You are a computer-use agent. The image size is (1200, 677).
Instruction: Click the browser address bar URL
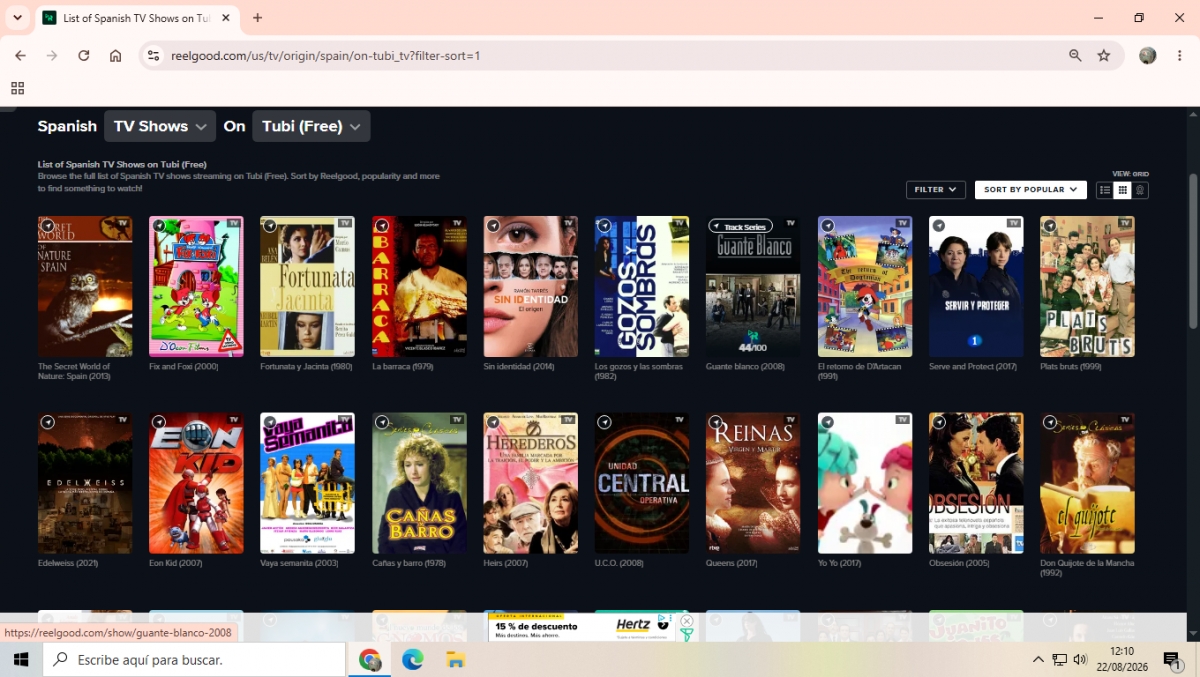click(x=325, y=56)
